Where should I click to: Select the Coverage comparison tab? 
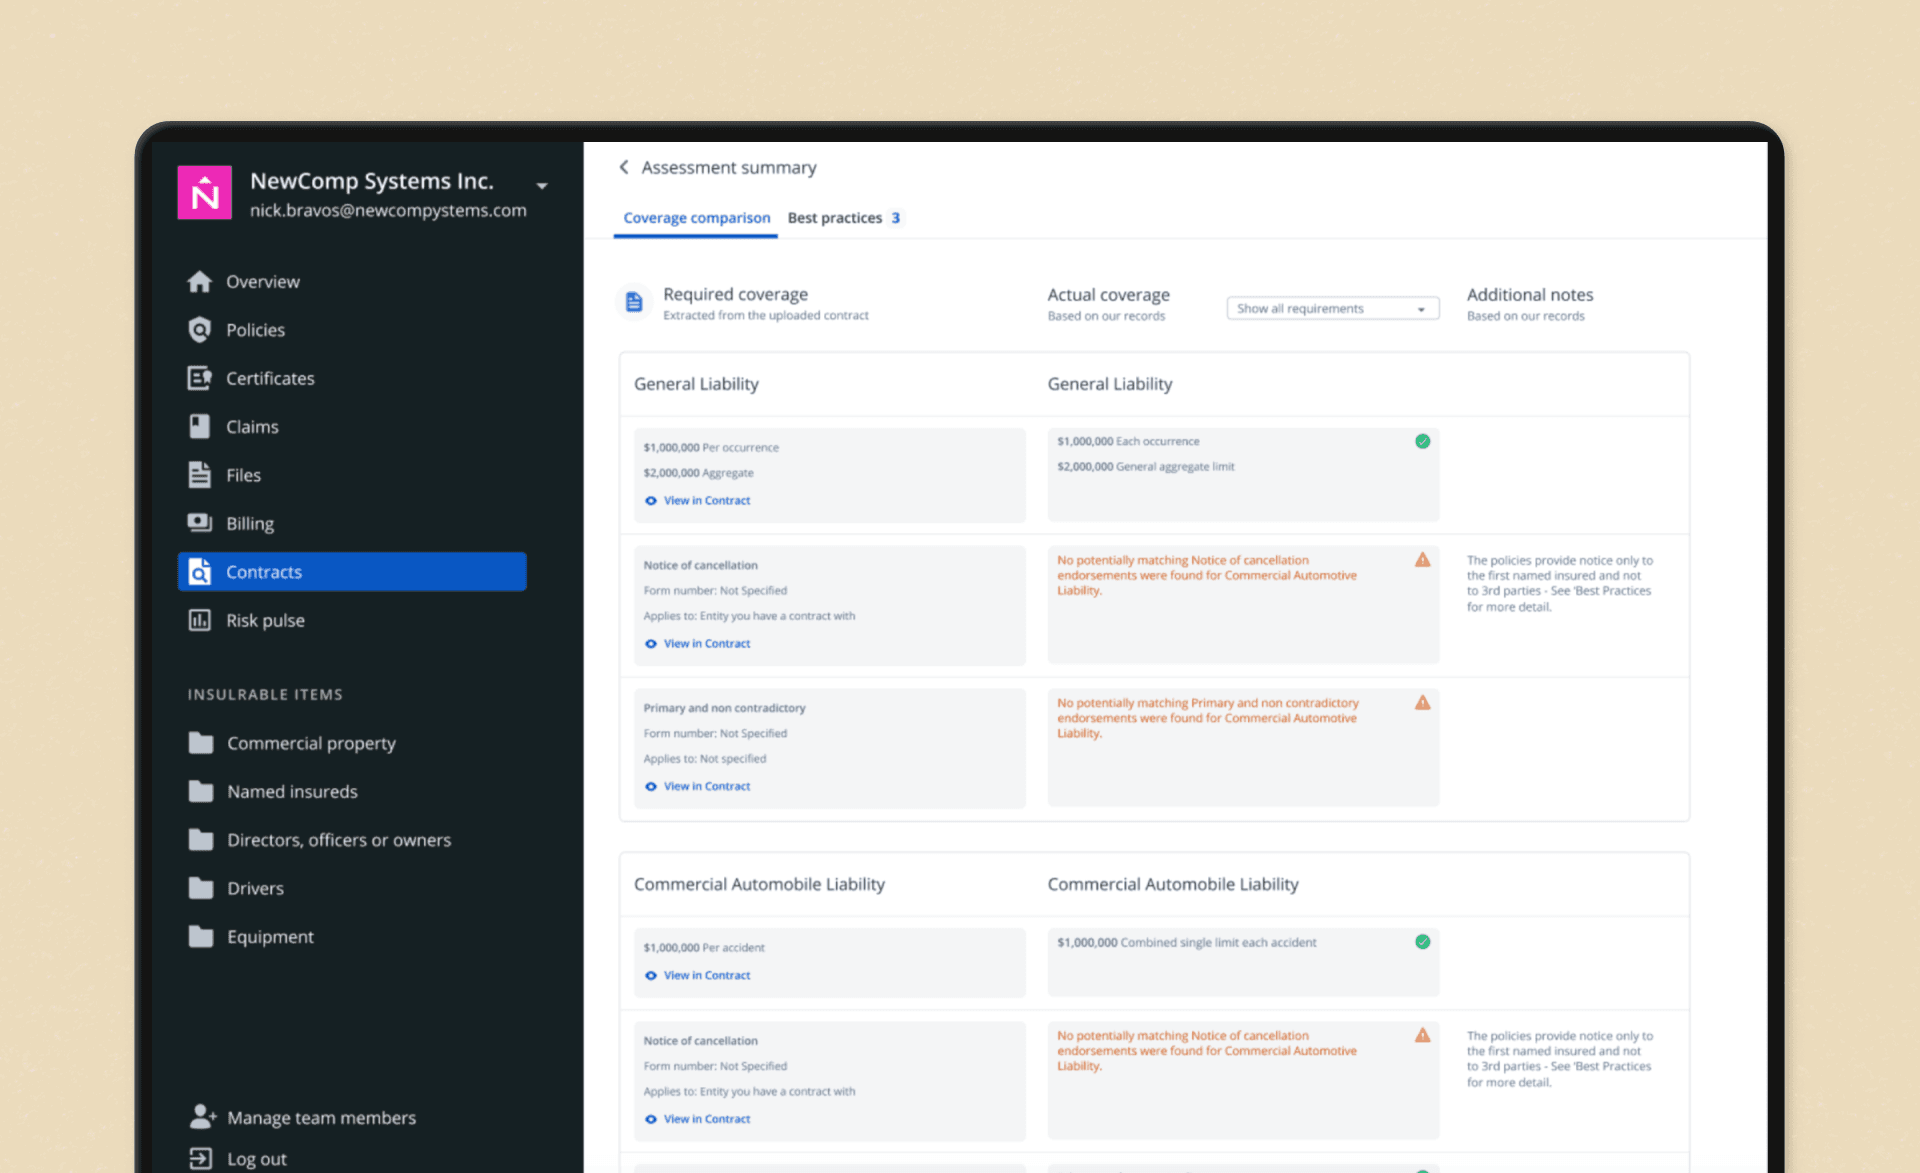click(x=696, y=217)
